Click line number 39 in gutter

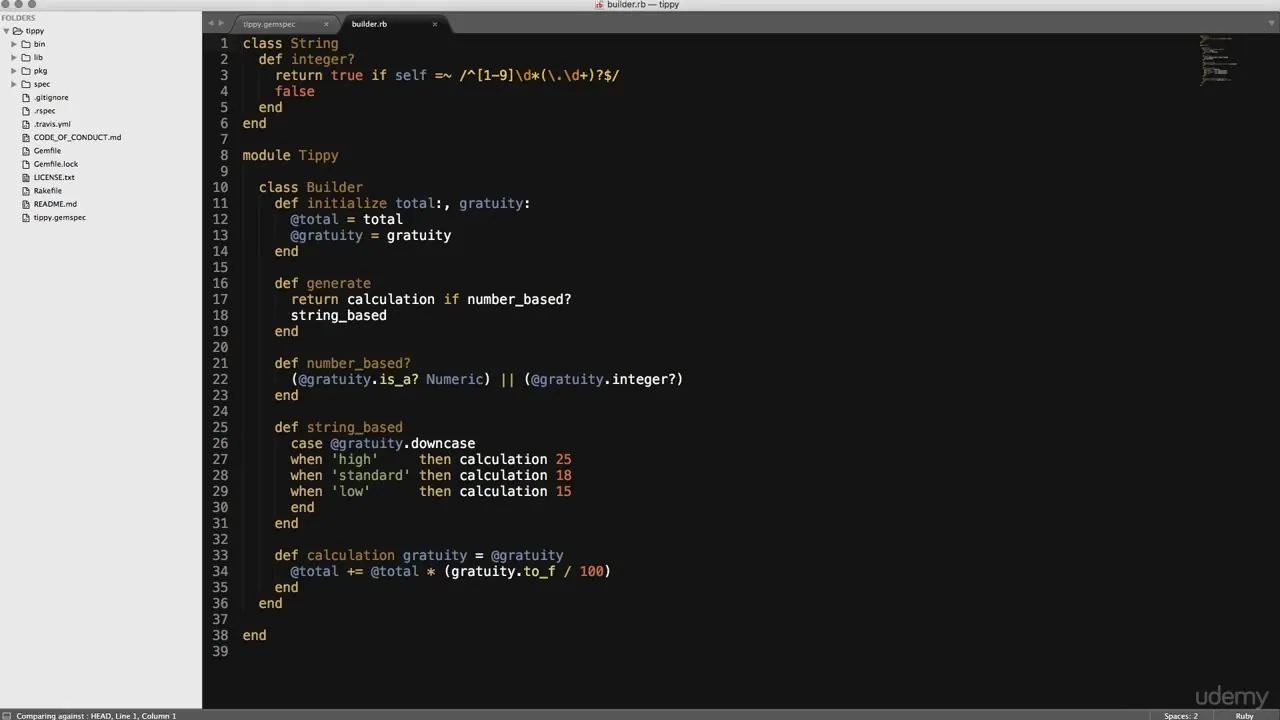coord(220,651)
